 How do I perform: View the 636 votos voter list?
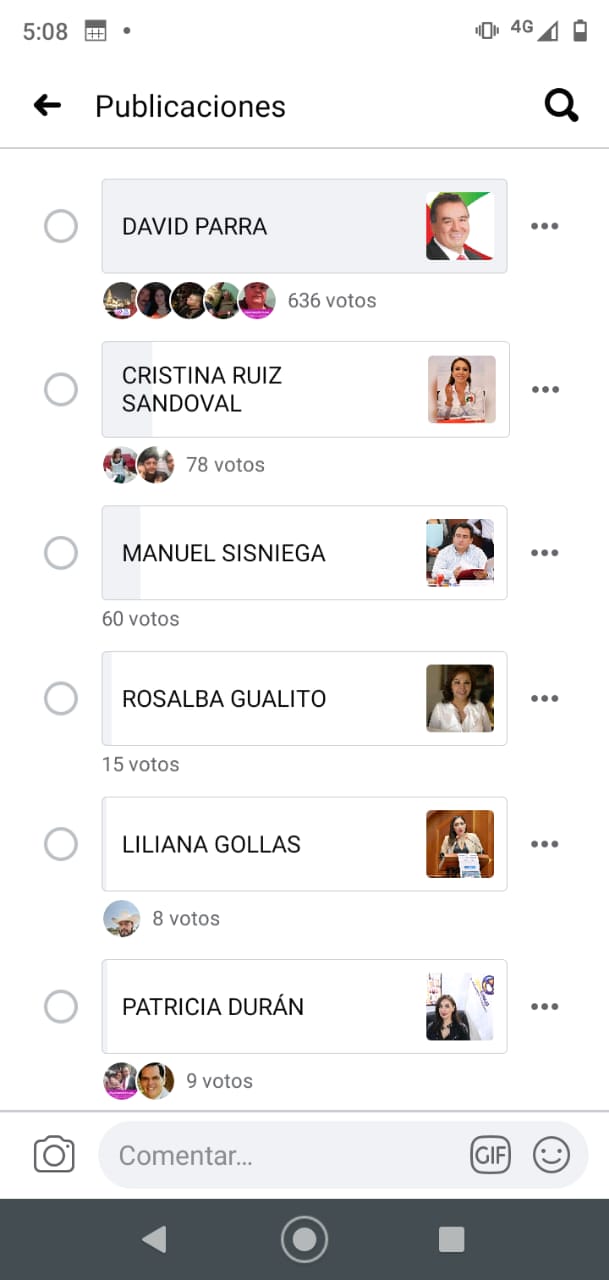click(331, 300)
